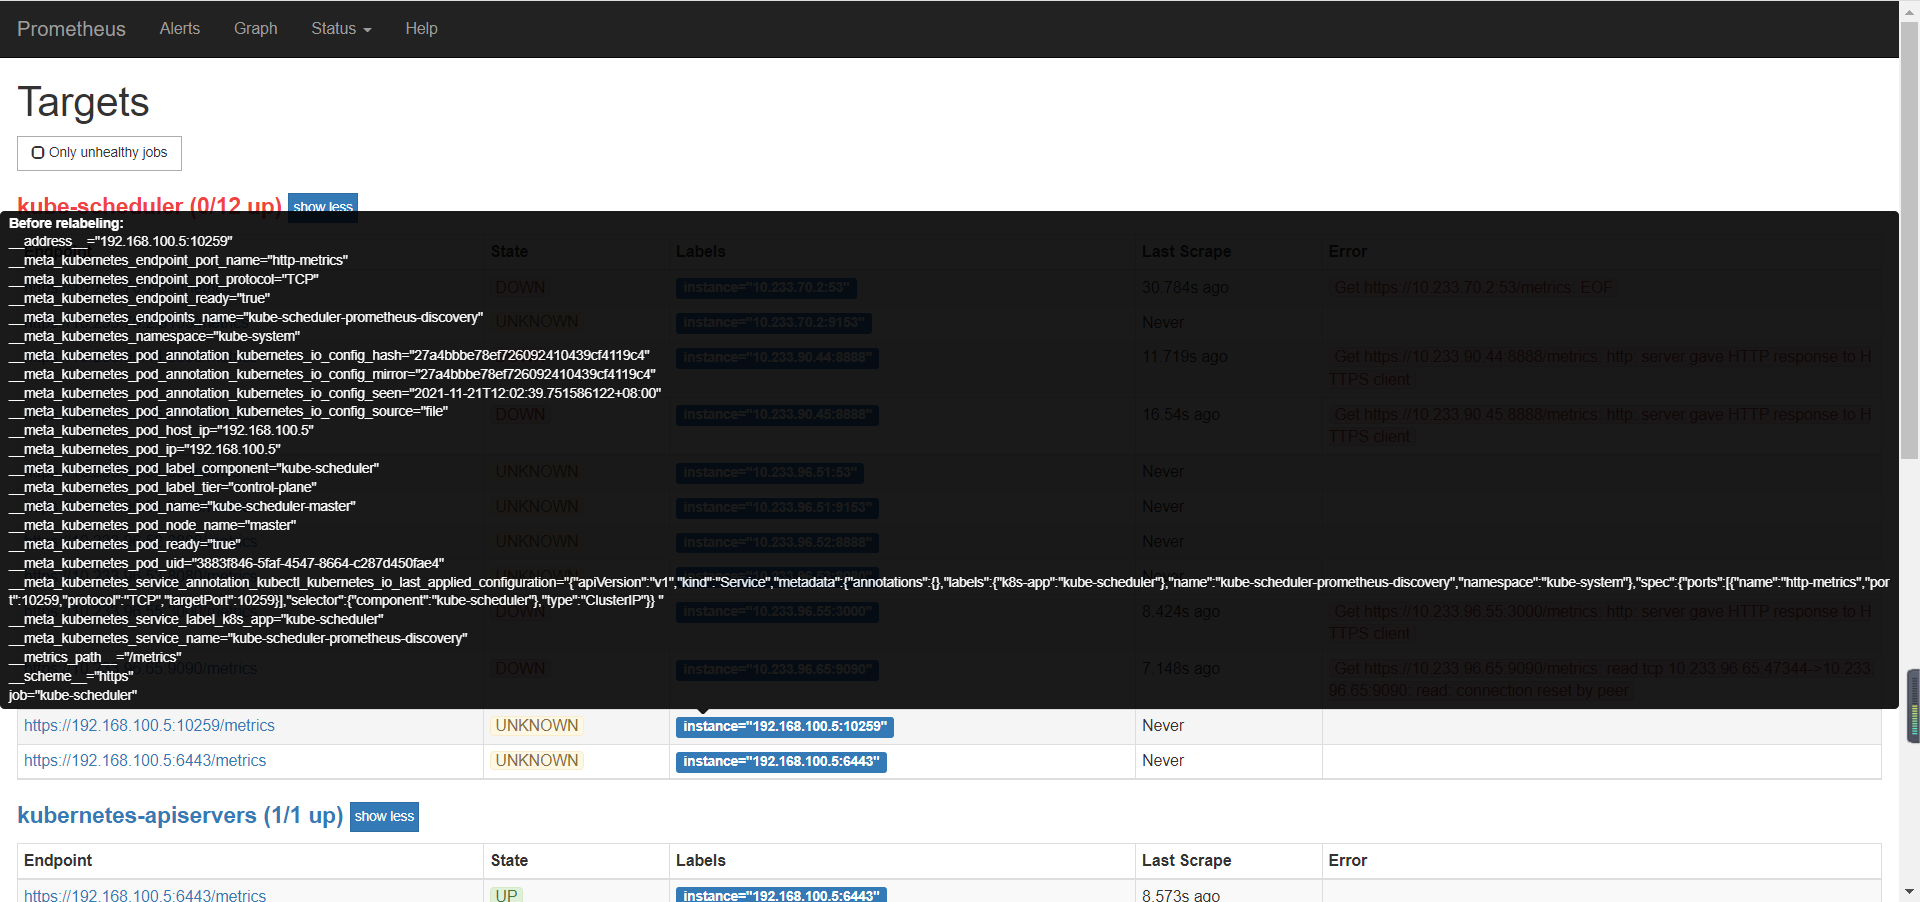Screen dimensions: 1920x902
Task: Click the Targets page heading
Action: pos(83,103)
